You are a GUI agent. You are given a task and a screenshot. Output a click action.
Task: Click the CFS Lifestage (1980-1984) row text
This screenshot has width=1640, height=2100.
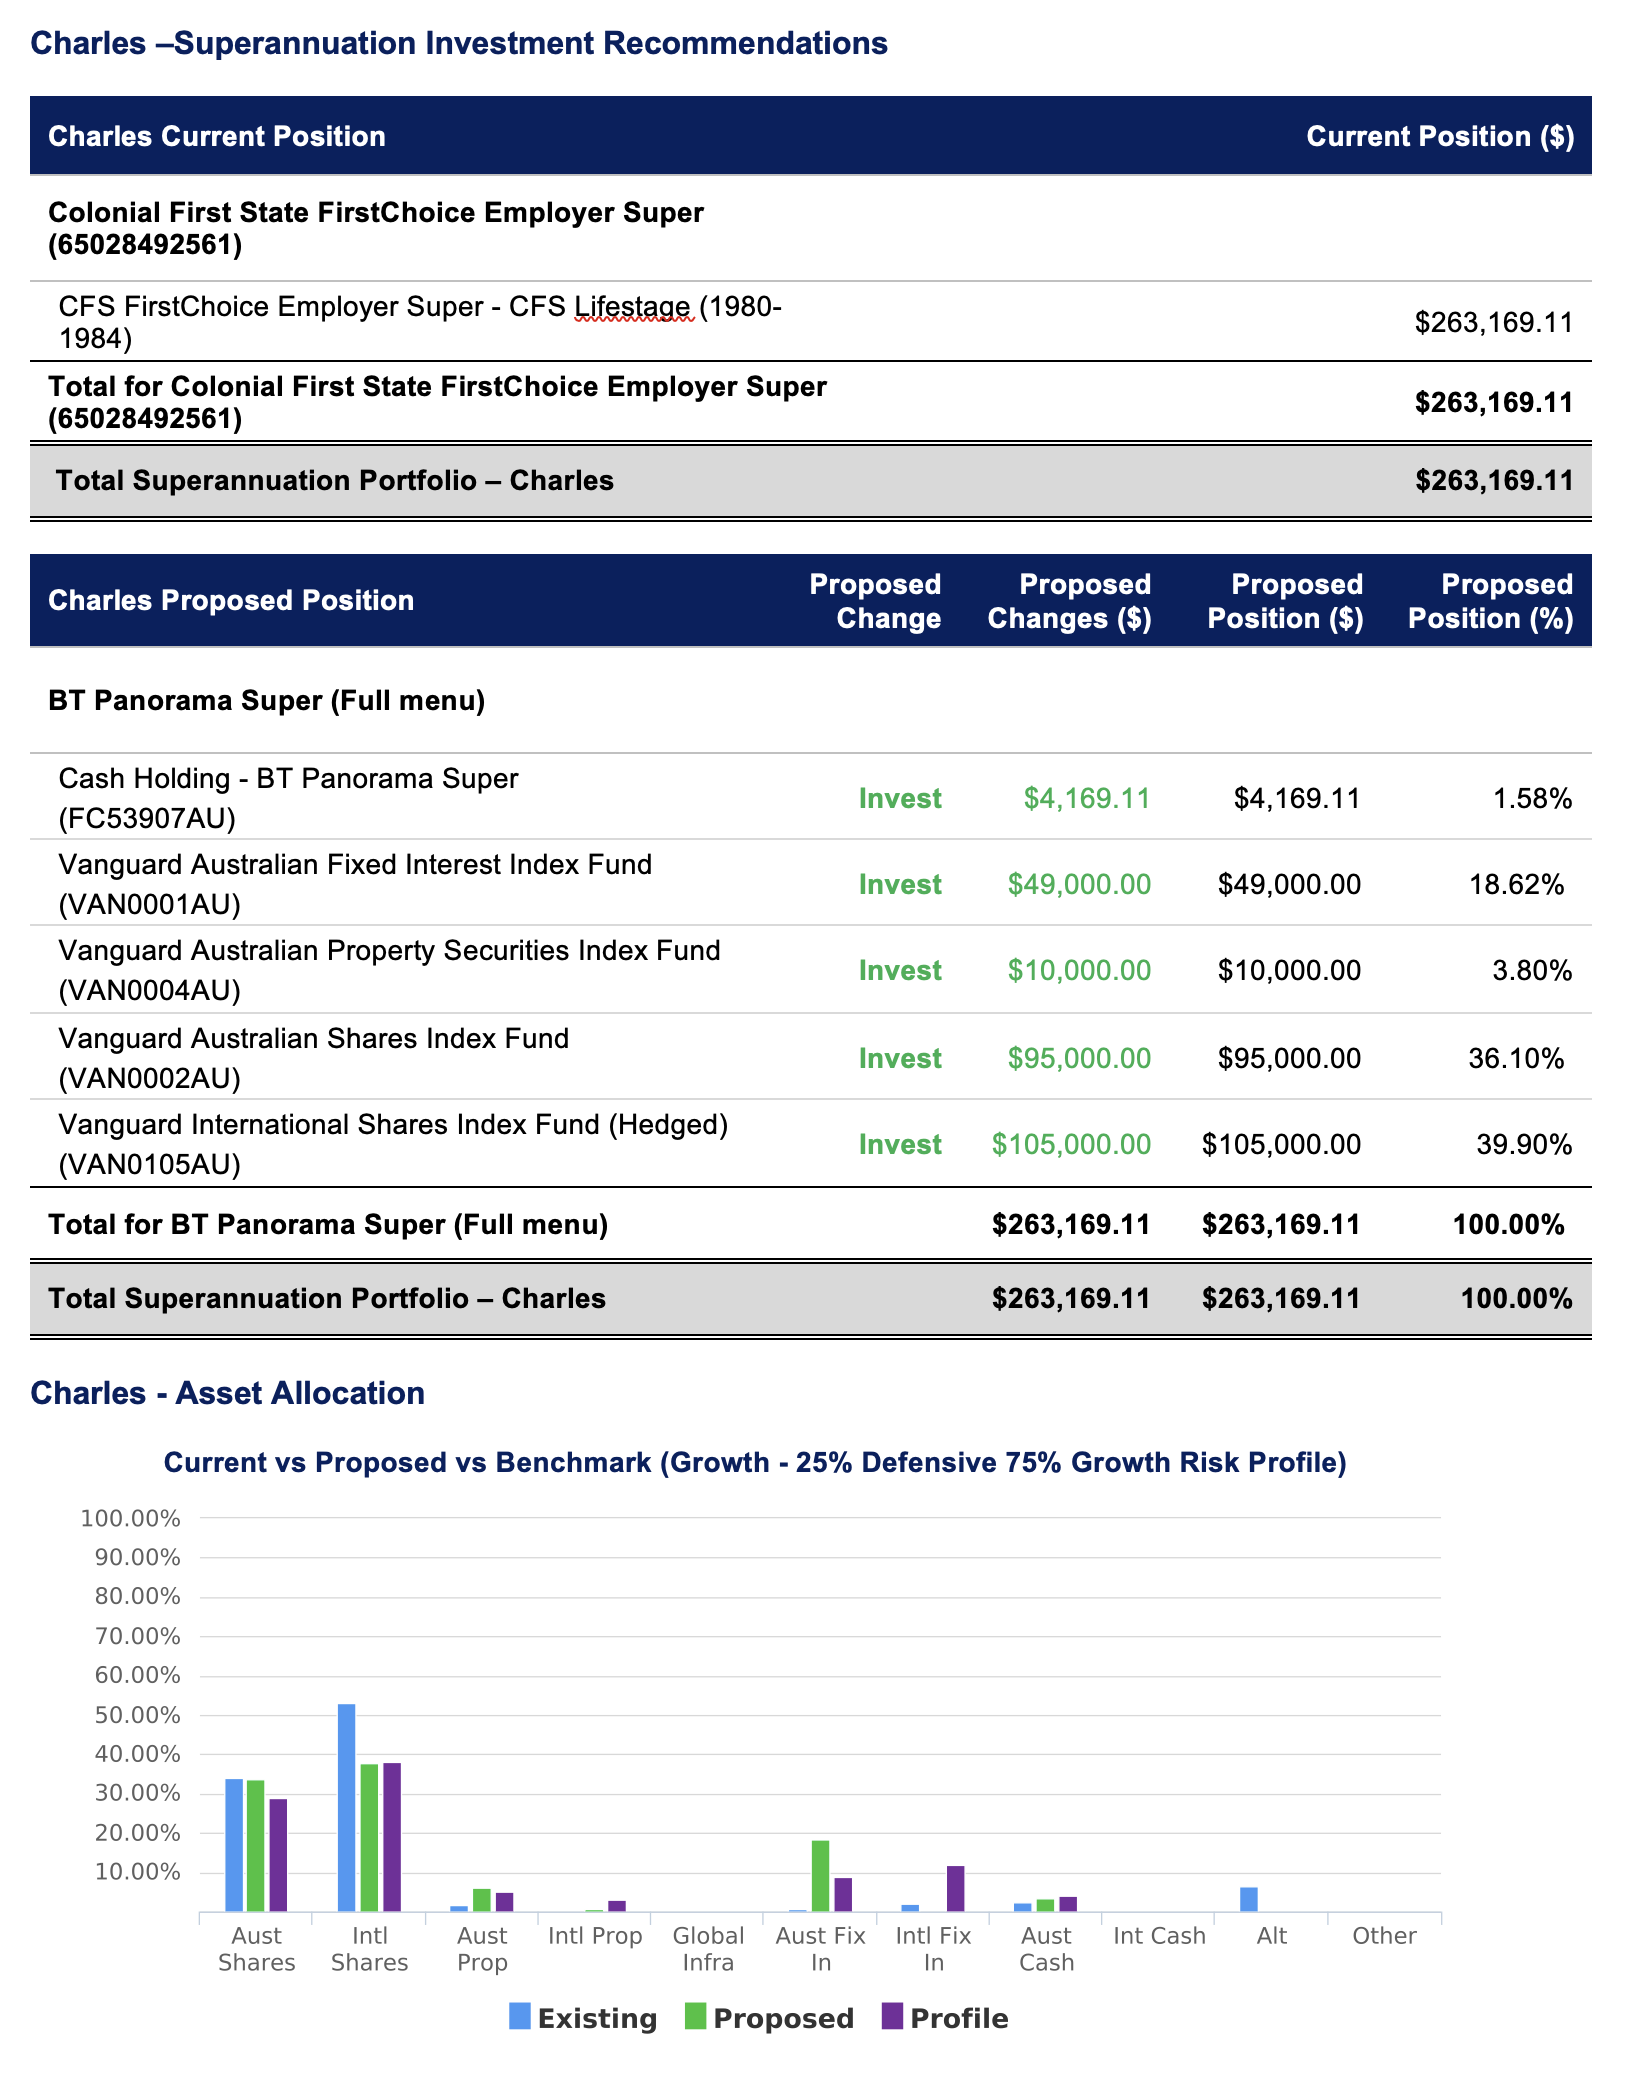coord(420,322)
